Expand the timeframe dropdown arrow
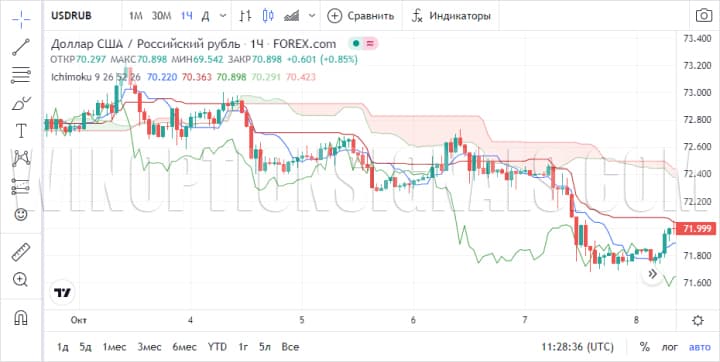The height and width of the screenshot is (362, 720). (223, 16)
